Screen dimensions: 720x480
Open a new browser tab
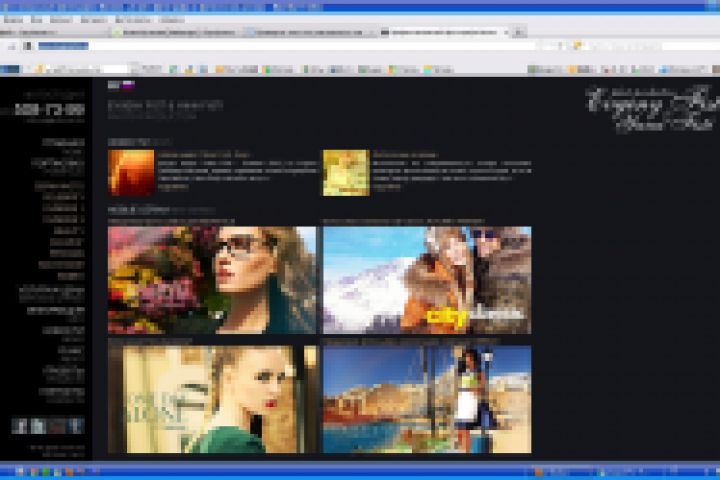tap(519, 32)
